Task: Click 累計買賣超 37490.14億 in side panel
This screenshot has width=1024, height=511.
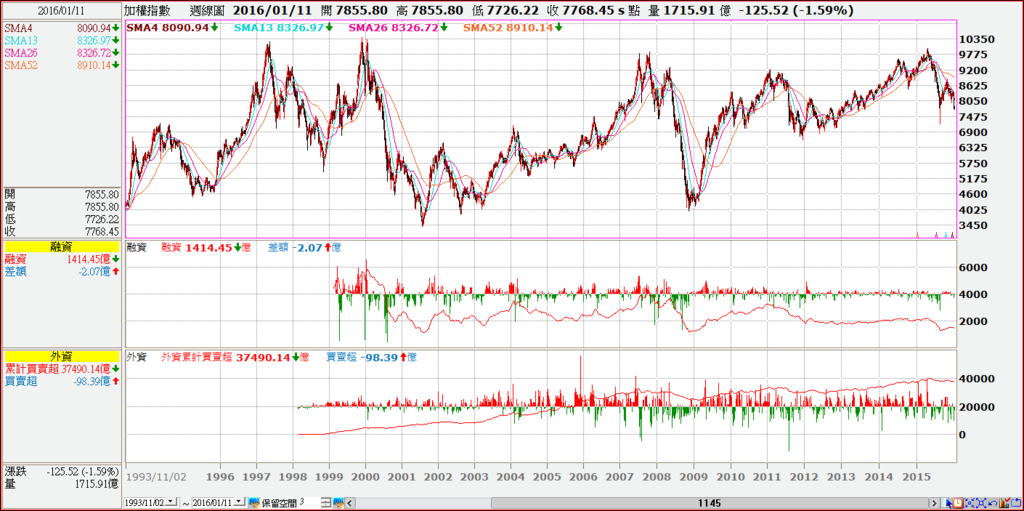Action: (x=60, y=369)
